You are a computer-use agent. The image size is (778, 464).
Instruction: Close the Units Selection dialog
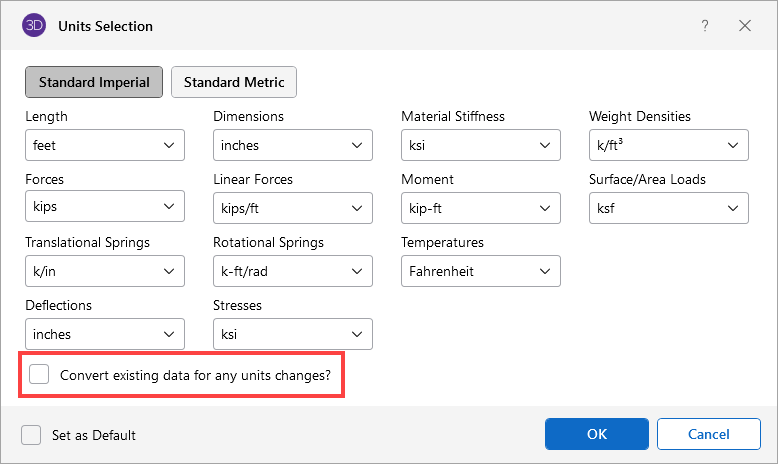point(745,25)
